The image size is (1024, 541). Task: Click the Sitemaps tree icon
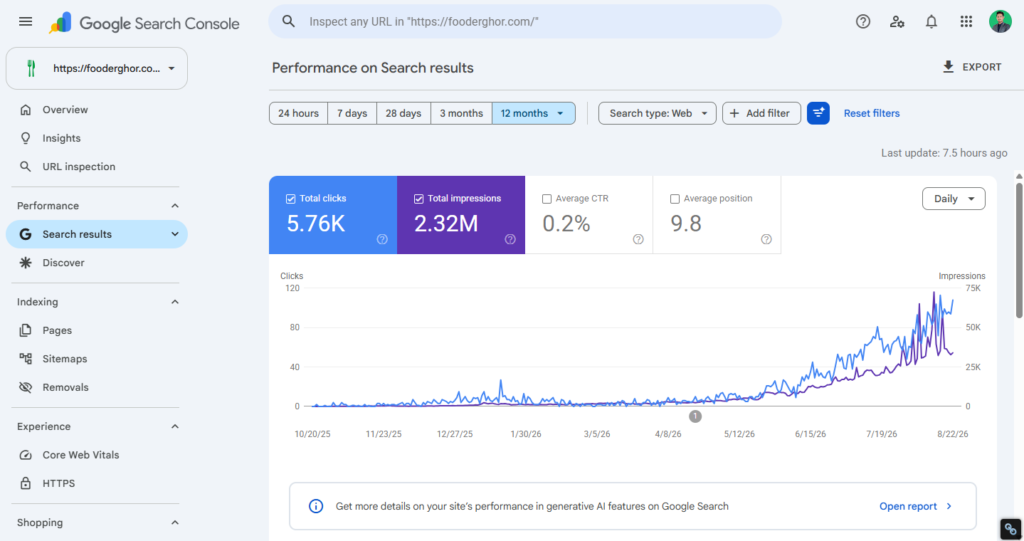pyautogui.click(x=25, y=359)
